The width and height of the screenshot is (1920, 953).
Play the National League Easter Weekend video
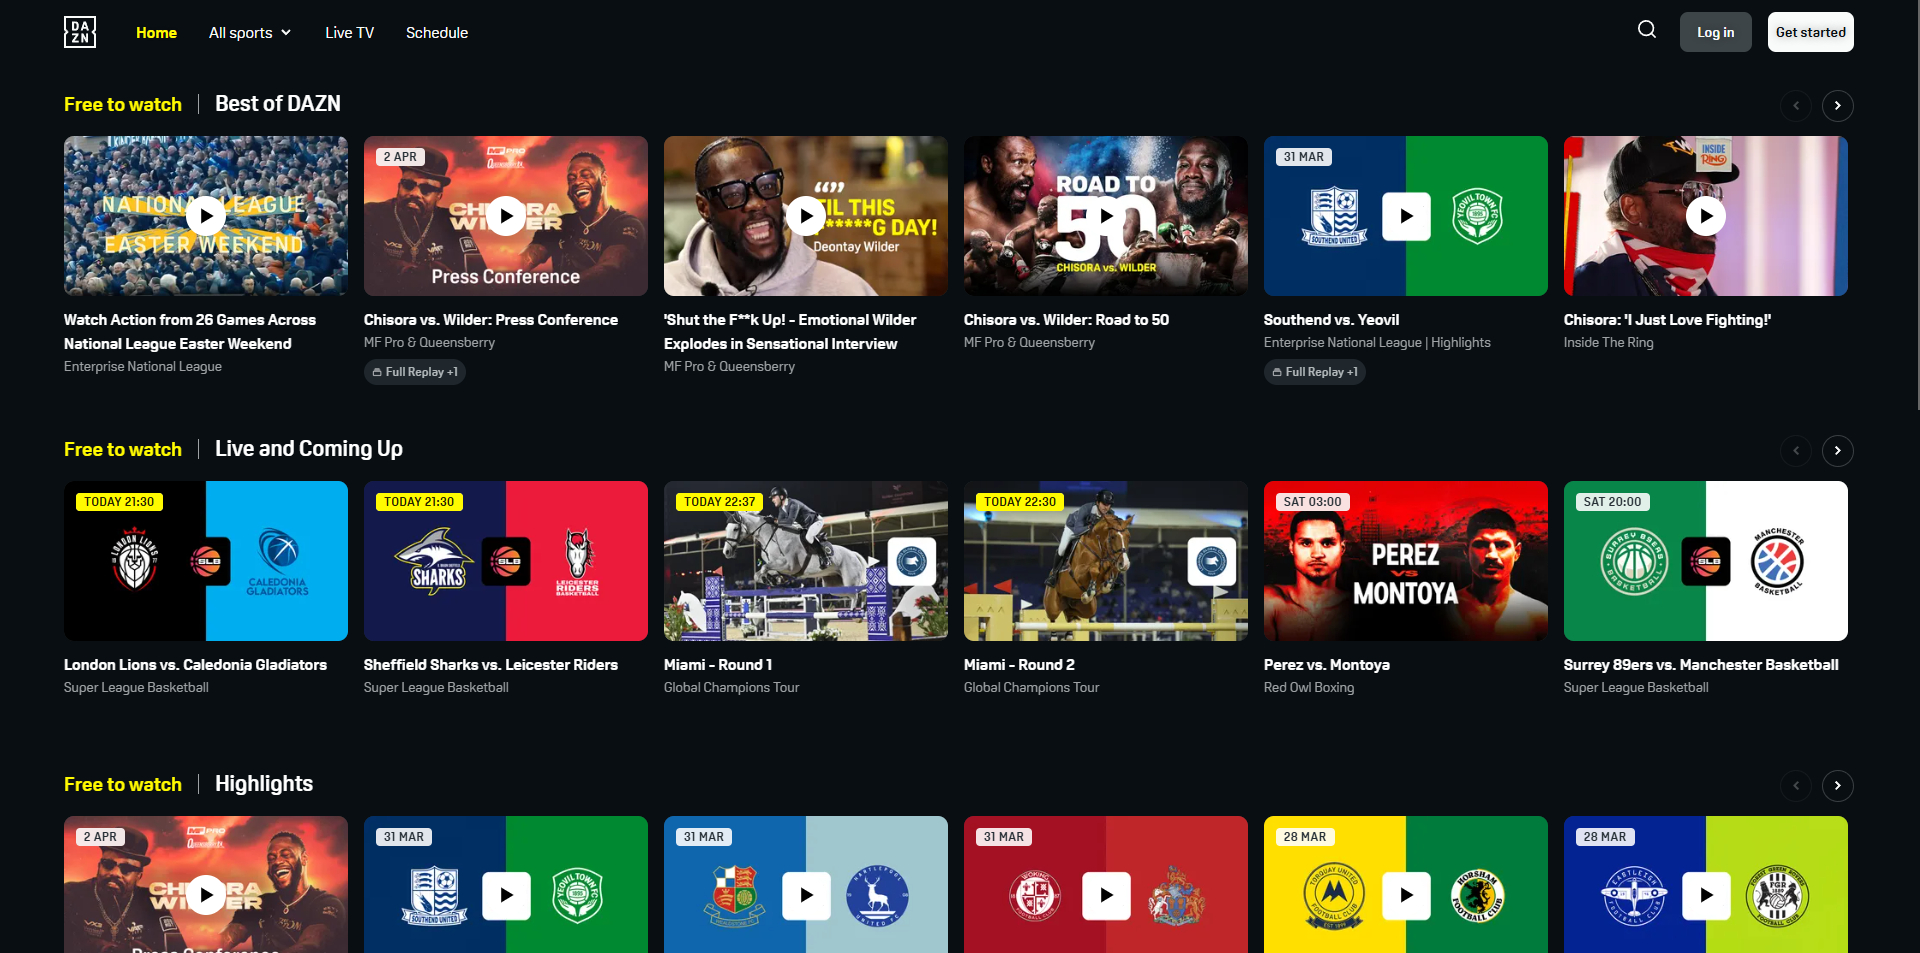[x=206, y=215]
